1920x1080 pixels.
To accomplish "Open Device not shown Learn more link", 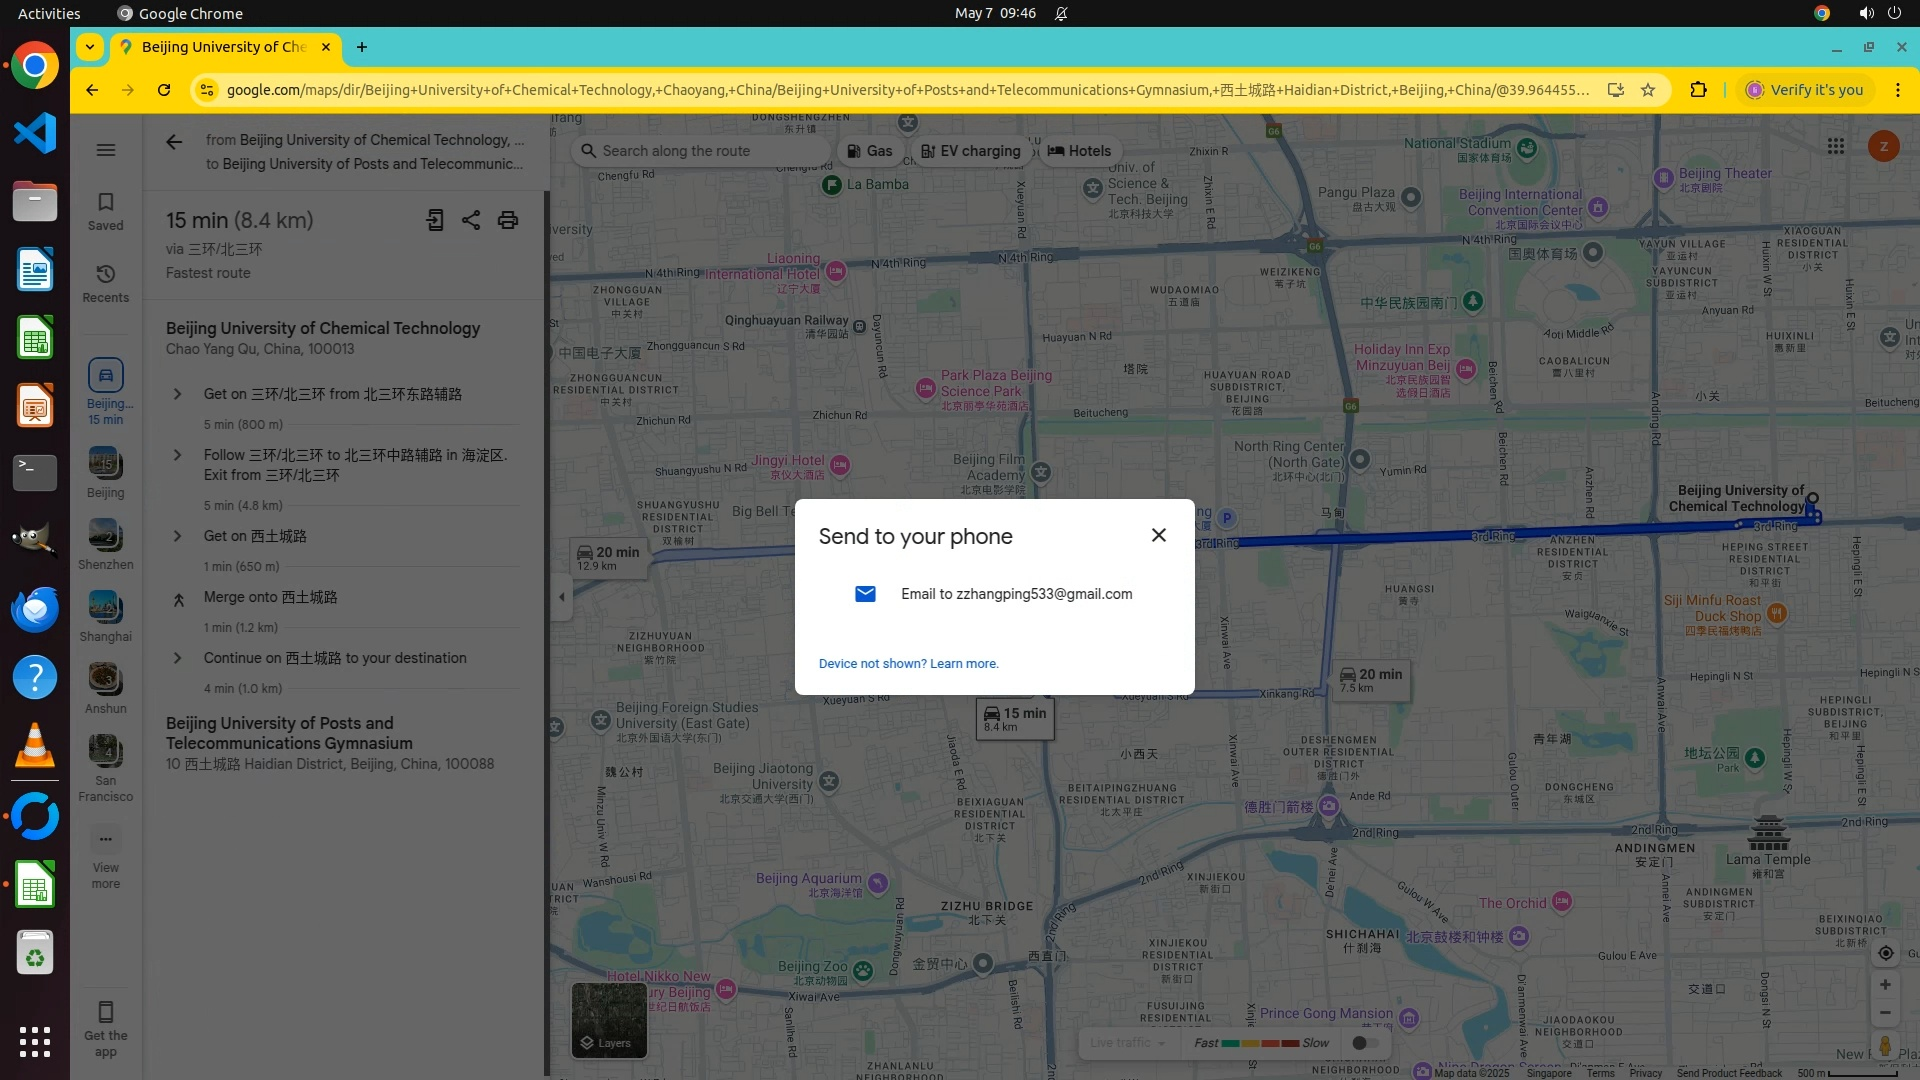I will tap(908, 664).
